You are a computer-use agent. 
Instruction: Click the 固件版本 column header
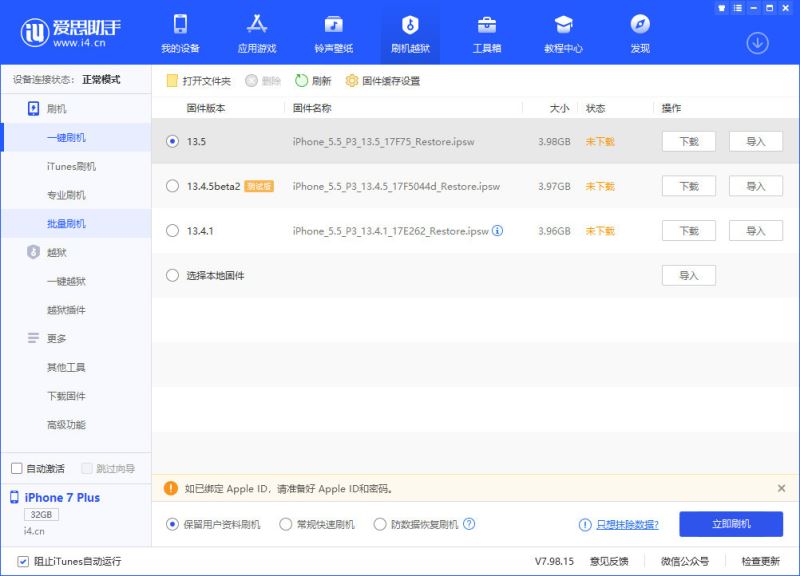tap(206, 108)
